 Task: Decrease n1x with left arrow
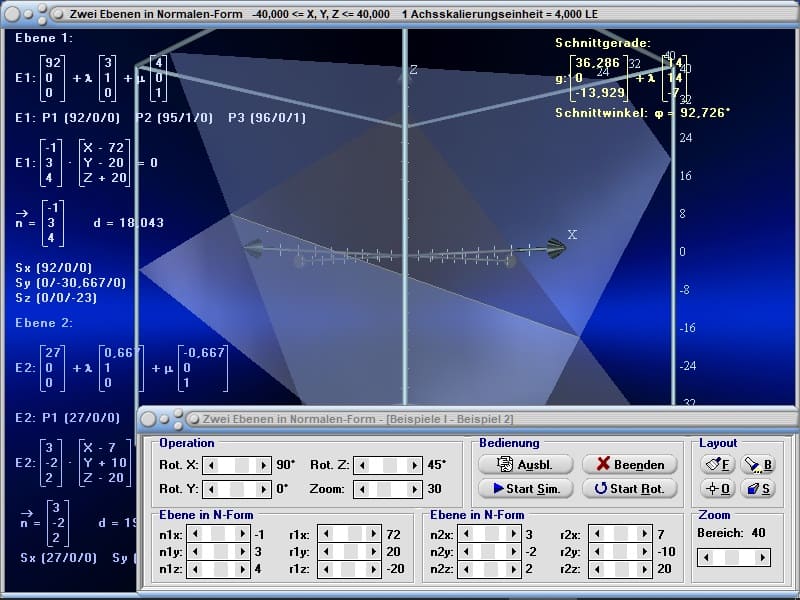point(195,534)
